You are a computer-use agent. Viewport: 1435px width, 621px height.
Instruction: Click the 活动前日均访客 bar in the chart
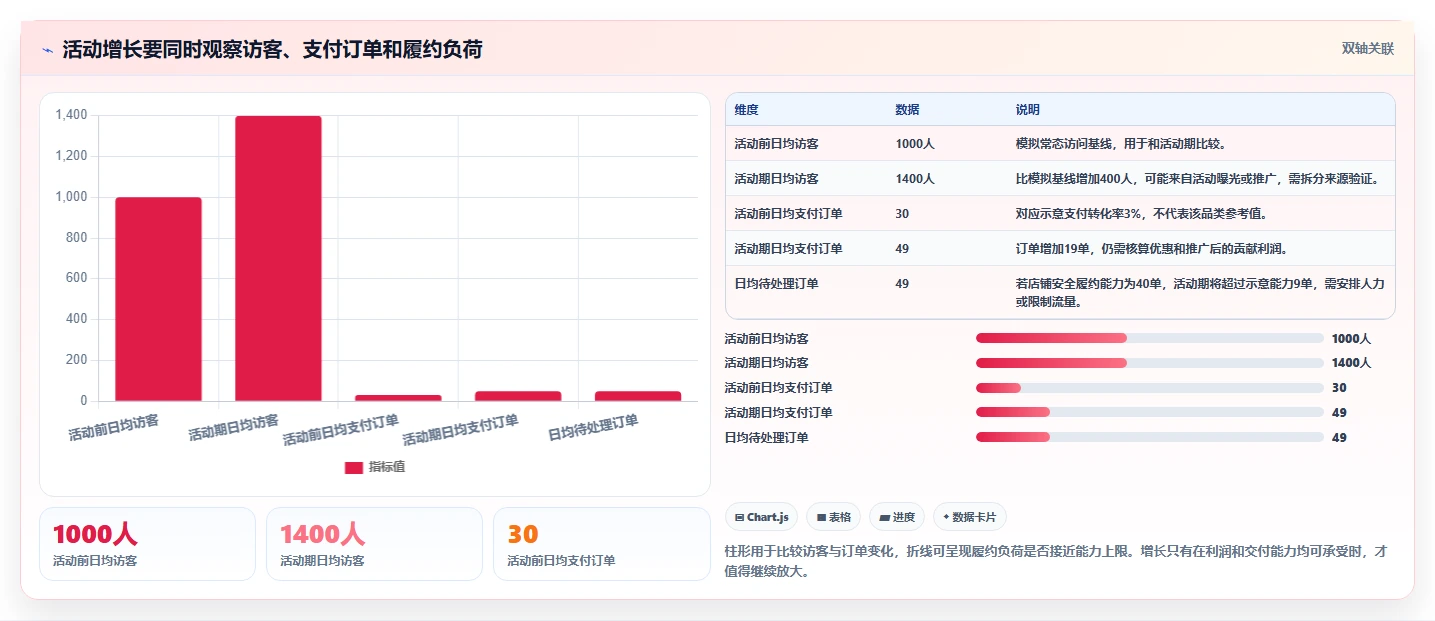[158, 299]
